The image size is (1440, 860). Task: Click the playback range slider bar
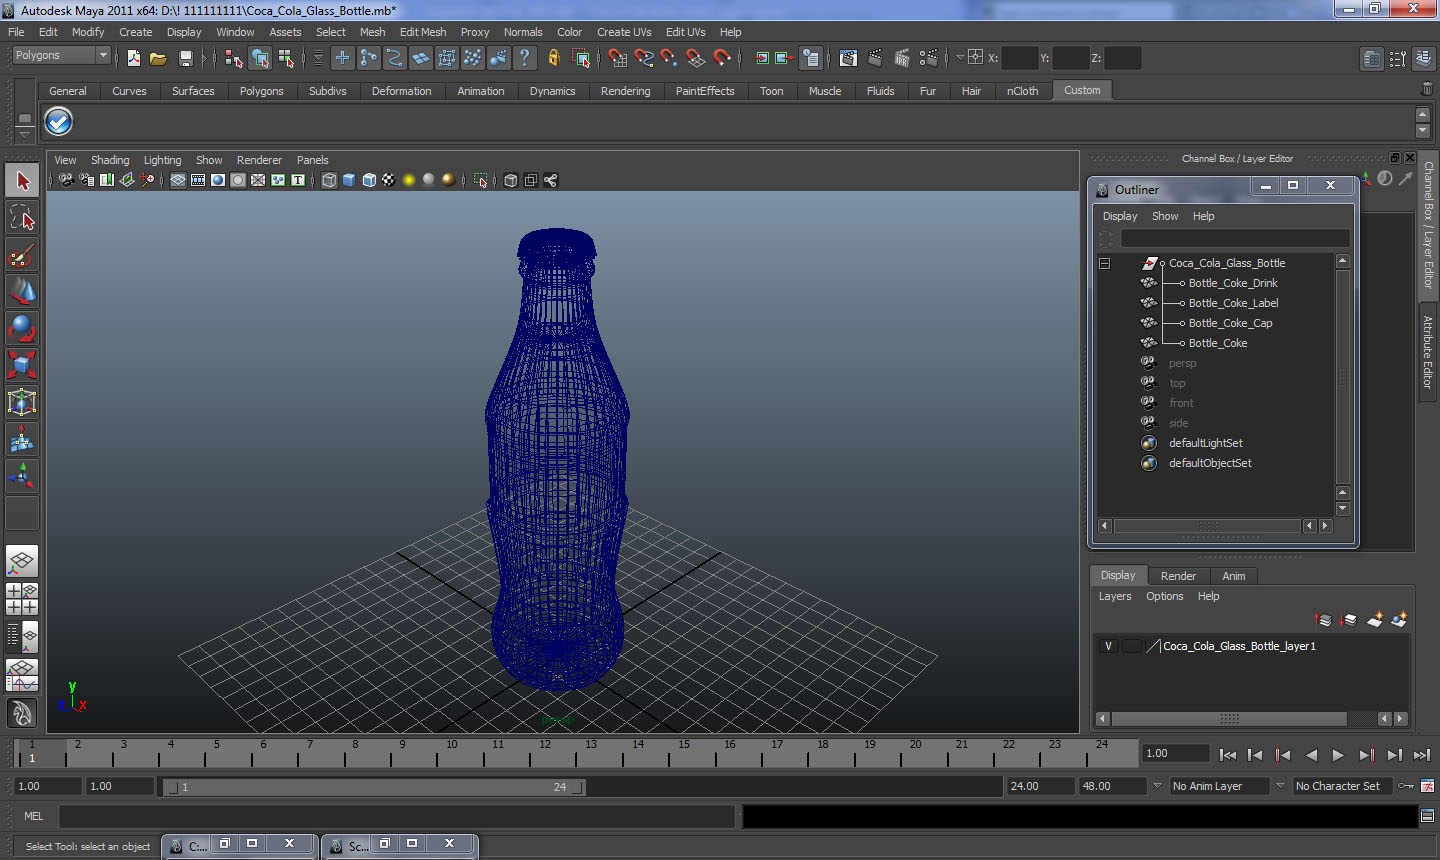tap(375, 787)
